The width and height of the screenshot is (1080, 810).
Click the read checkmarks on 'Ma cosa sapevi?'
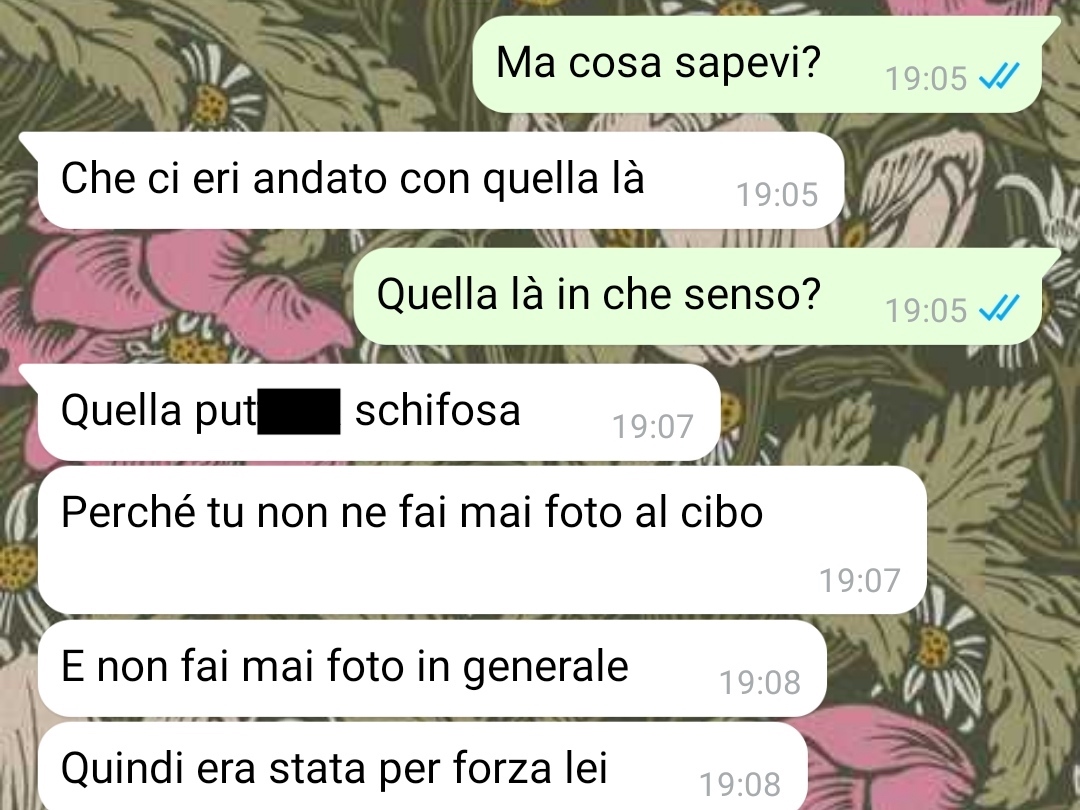[x=999, y=77]
